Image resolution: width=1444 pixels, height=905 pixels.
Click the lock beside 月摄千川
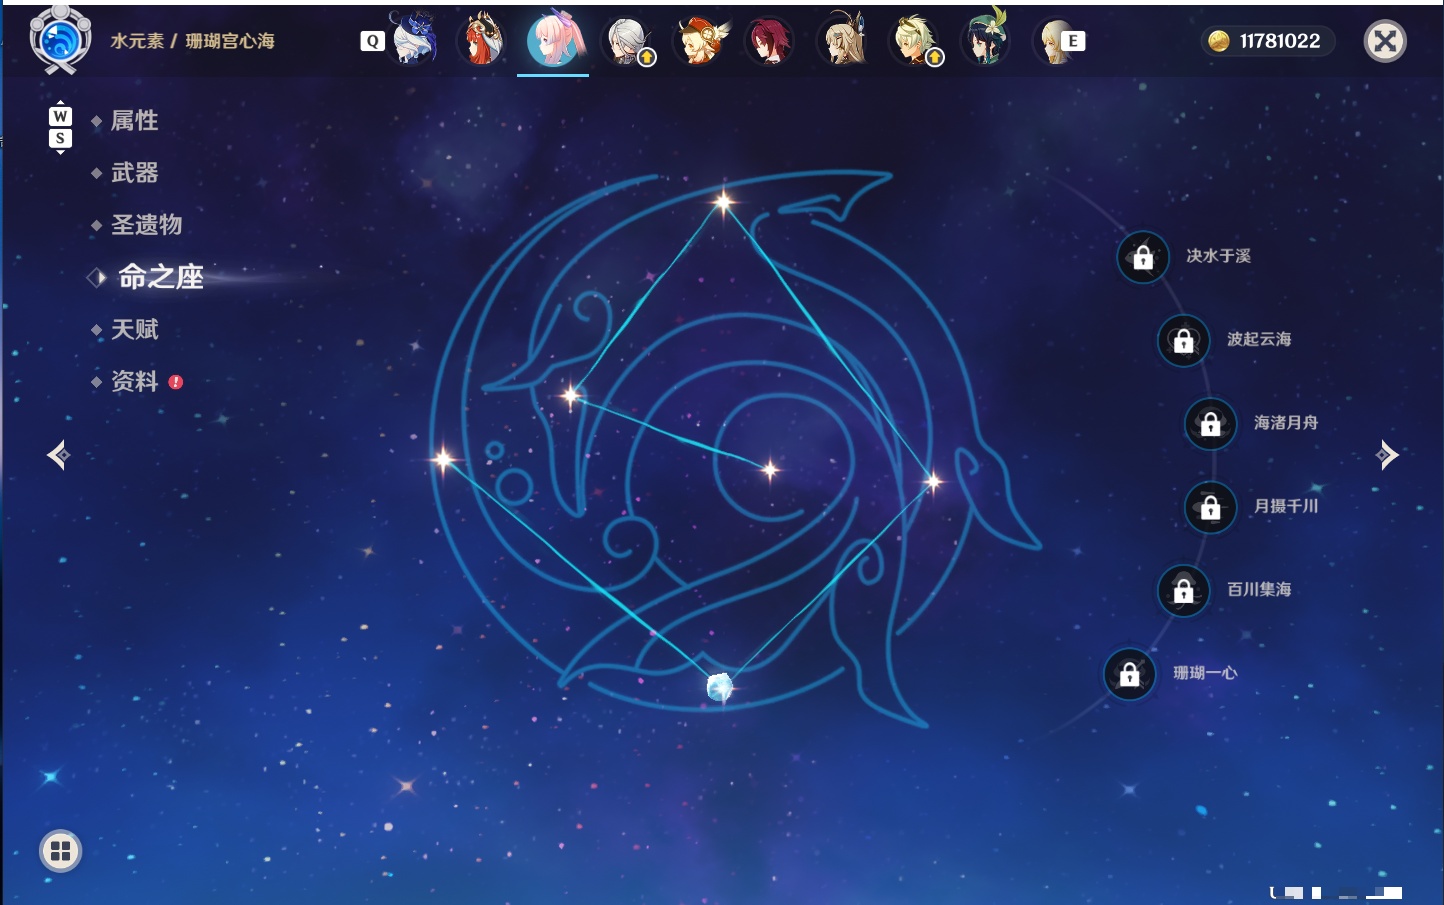(x=1211, y=507)
